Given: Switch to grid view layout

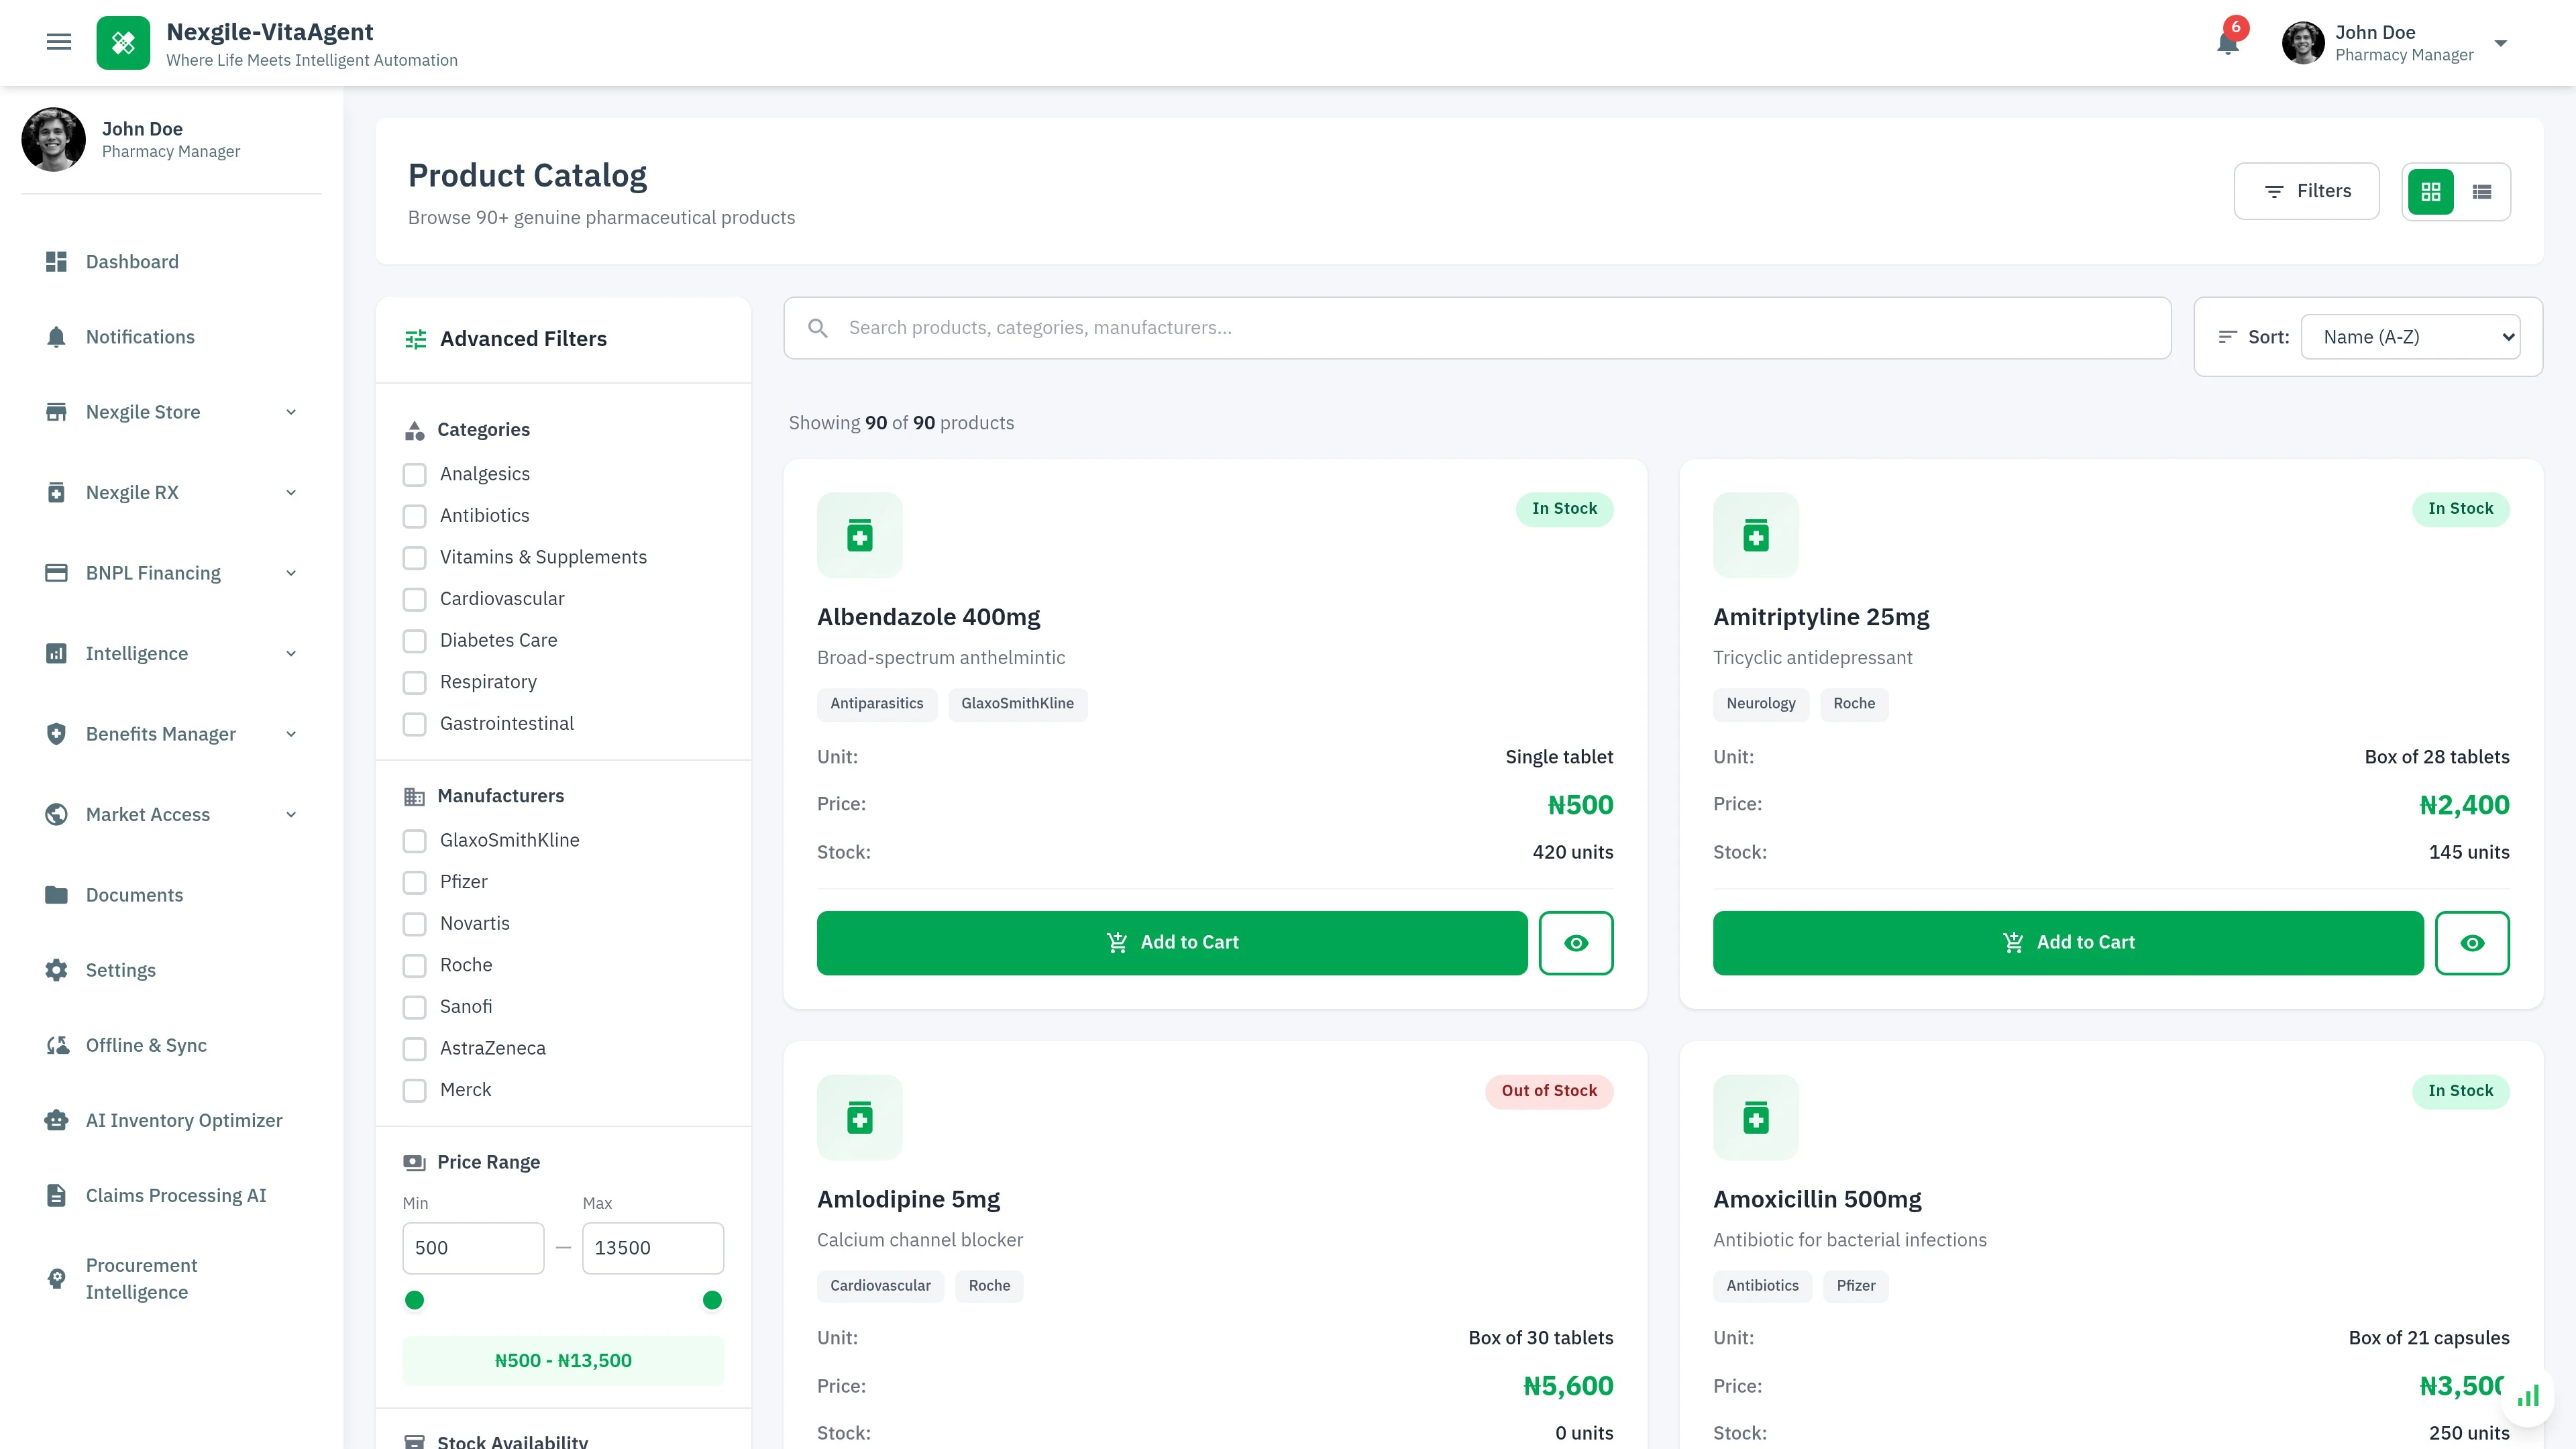Looking at the screenshot, I should 2432,191.
